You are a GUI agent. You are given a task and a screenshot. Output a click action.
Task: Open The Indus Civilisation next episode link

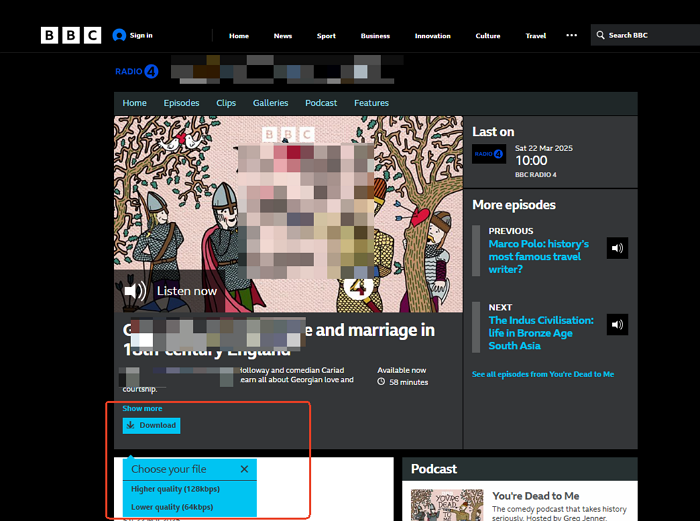[541, 333]
